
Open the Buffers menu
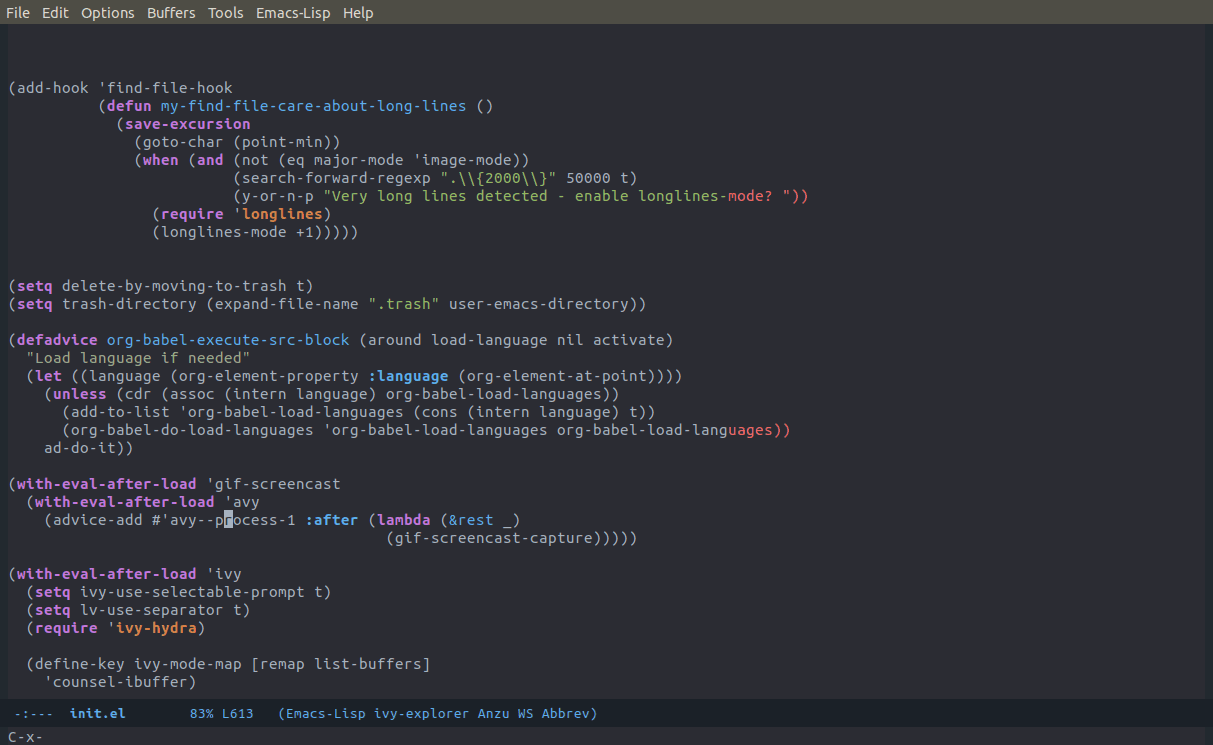(171, 13)
